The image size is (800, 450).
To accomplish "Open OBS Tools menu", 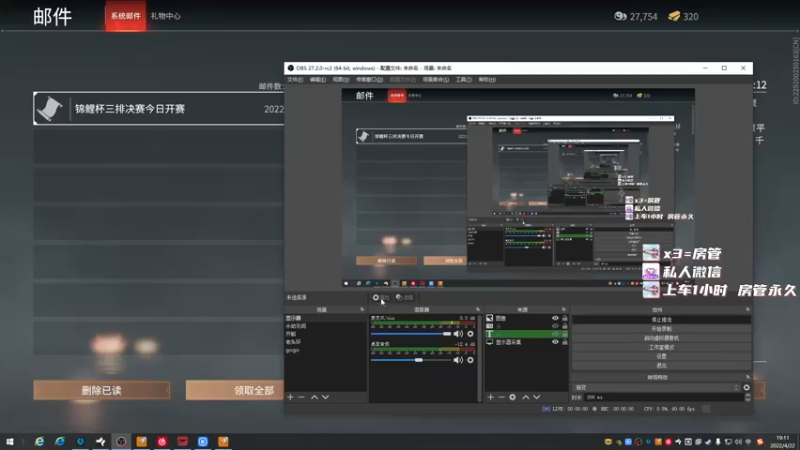I will [463, 80].
